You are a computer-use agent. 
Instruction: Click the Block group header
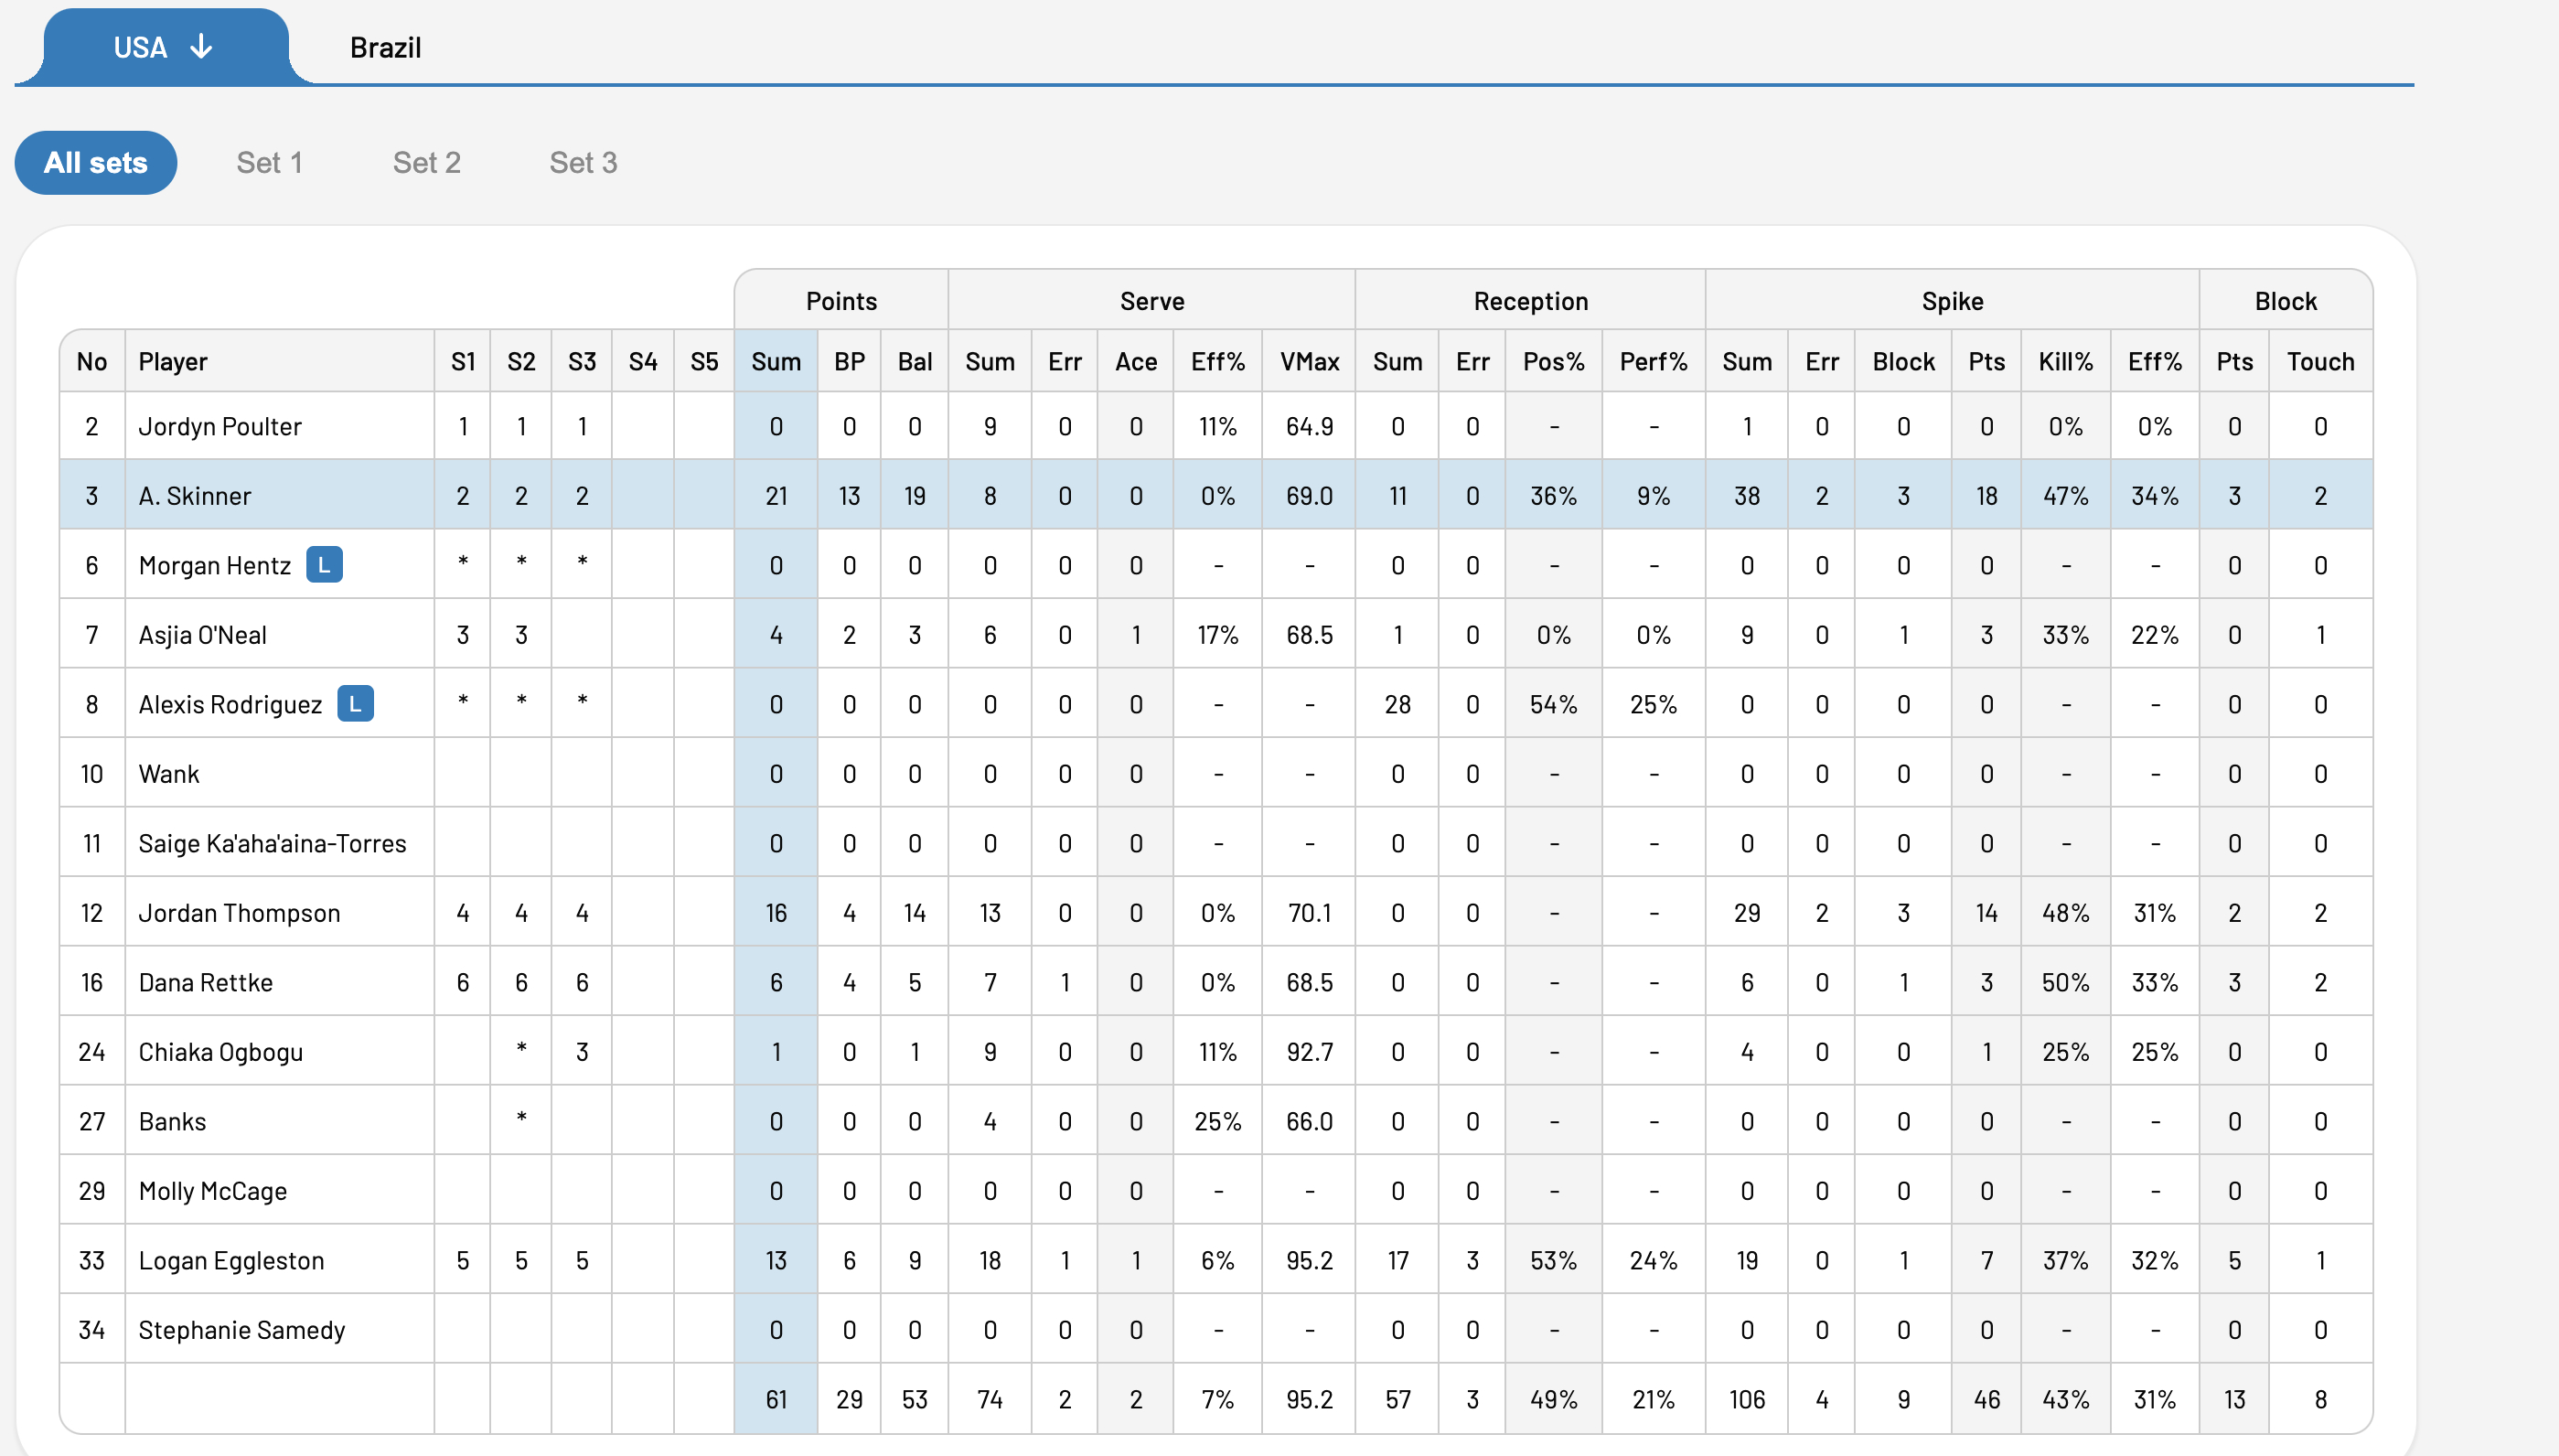click(x=2286, y=301)
